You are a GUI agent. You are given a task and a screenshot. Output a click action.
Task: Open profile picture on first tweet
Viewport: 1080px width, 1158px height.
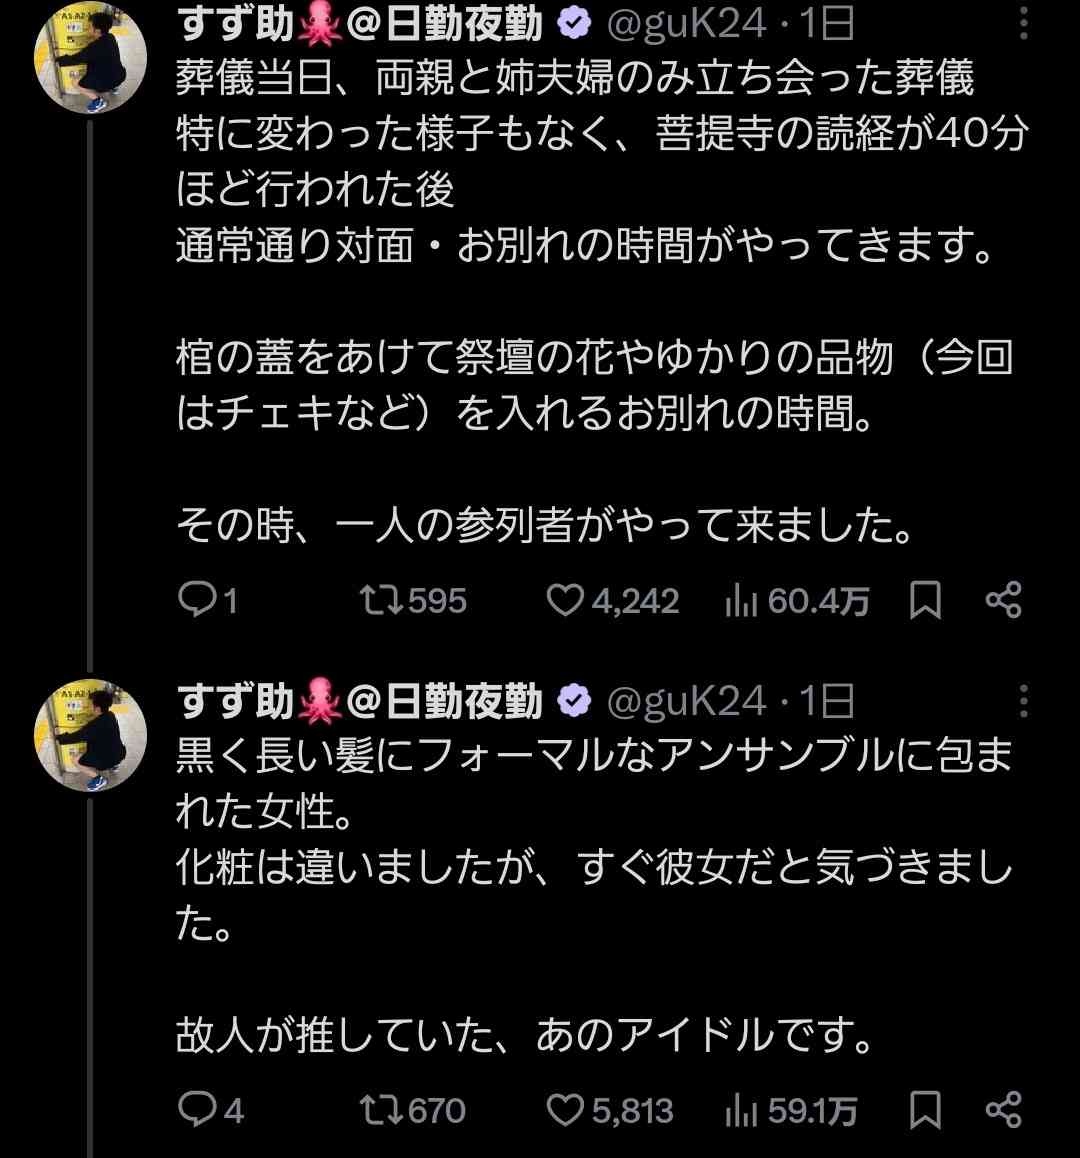click(x=91, y=64)
